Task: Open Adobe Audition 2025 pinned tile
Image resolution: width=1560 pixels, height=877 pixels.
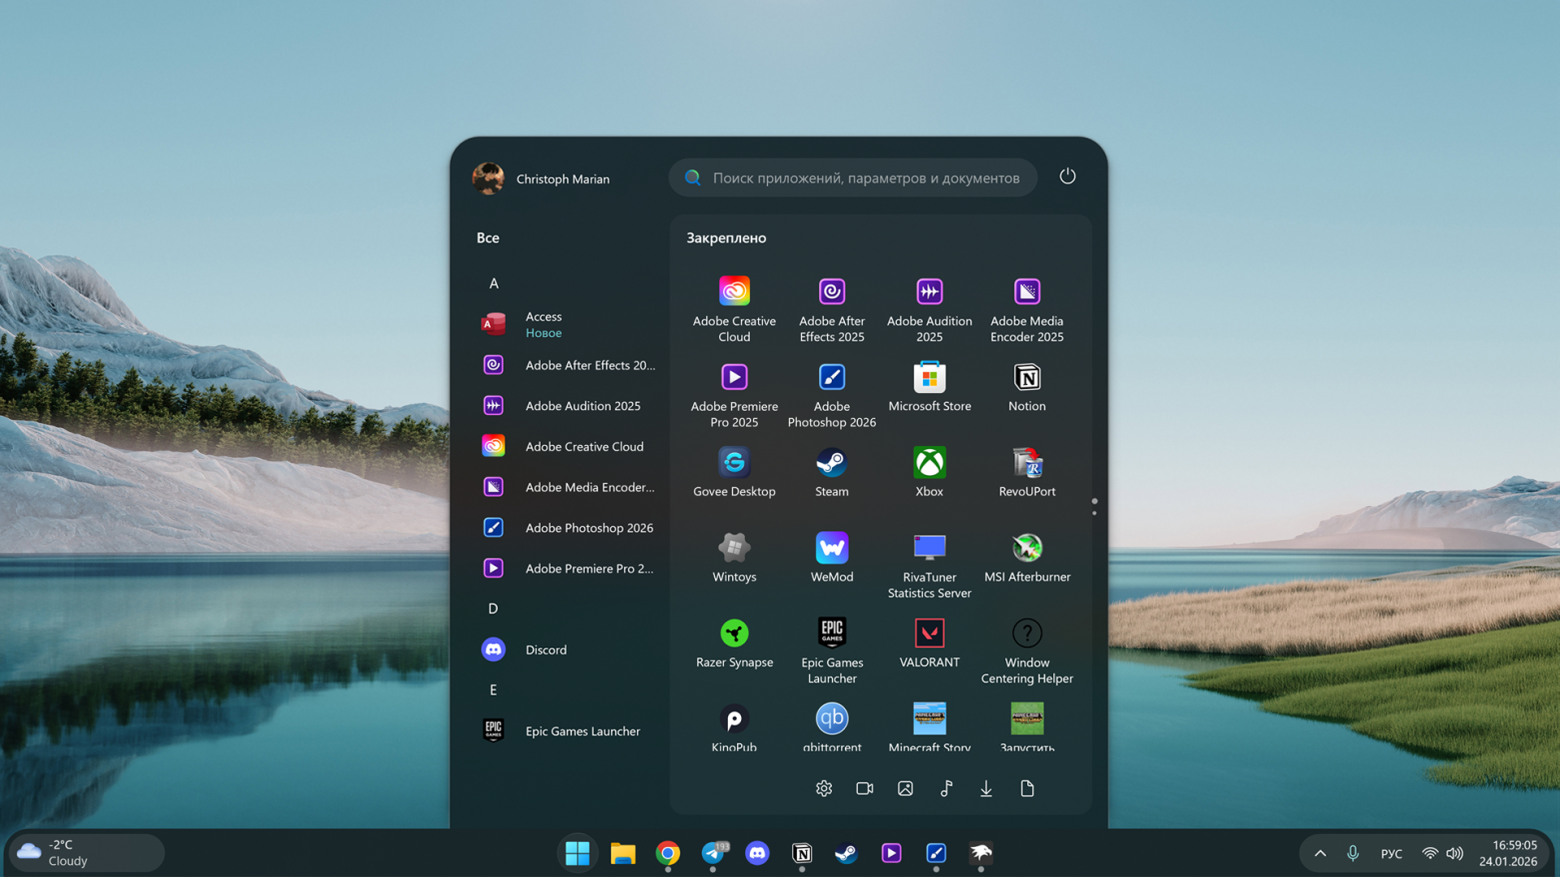Action: coord(929,309)
